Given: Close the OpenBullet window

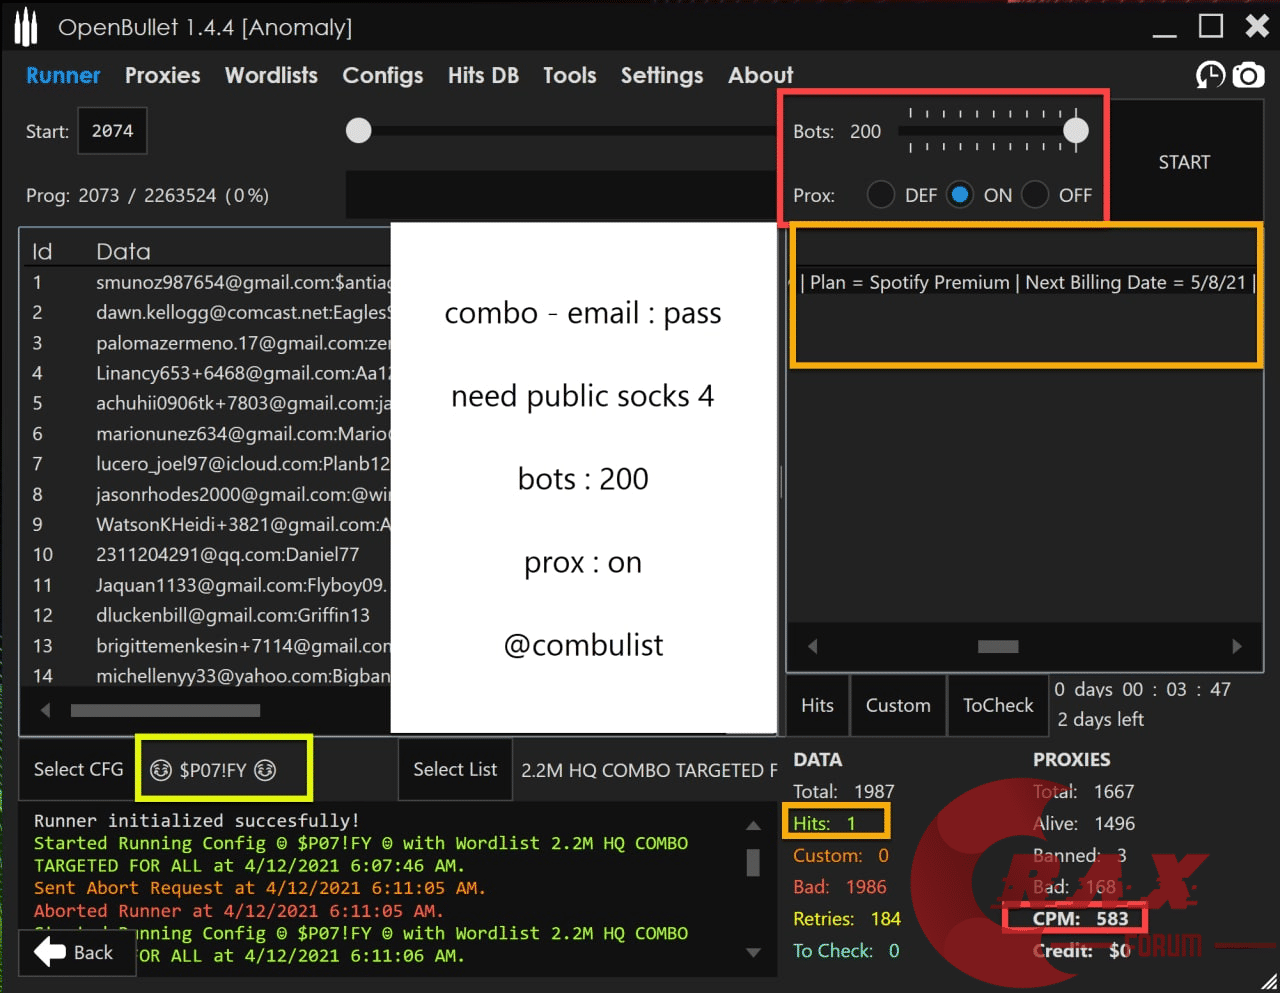Looking at the screenshot, I should tap(1257, 26).
